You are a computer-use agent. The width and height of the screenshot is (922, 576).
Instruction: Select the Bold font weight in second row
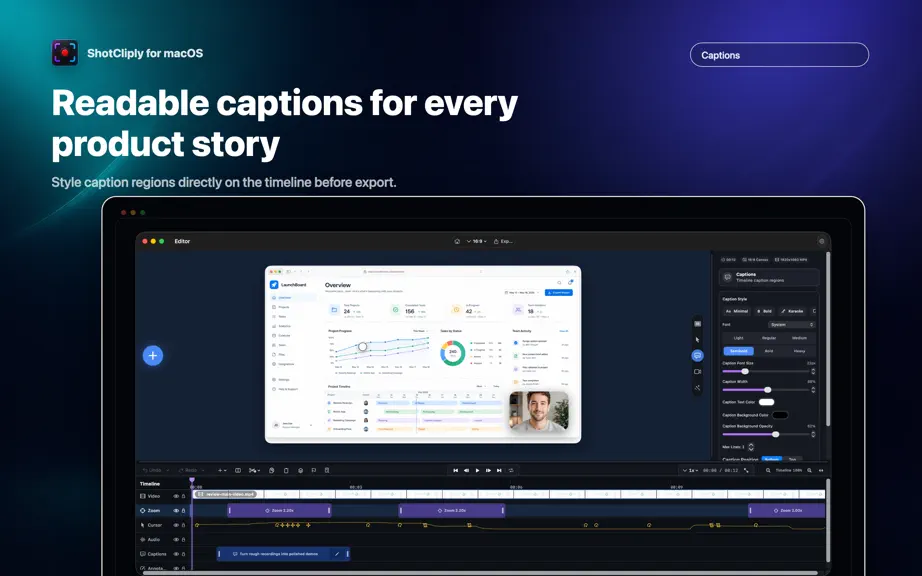click(769, 351)
